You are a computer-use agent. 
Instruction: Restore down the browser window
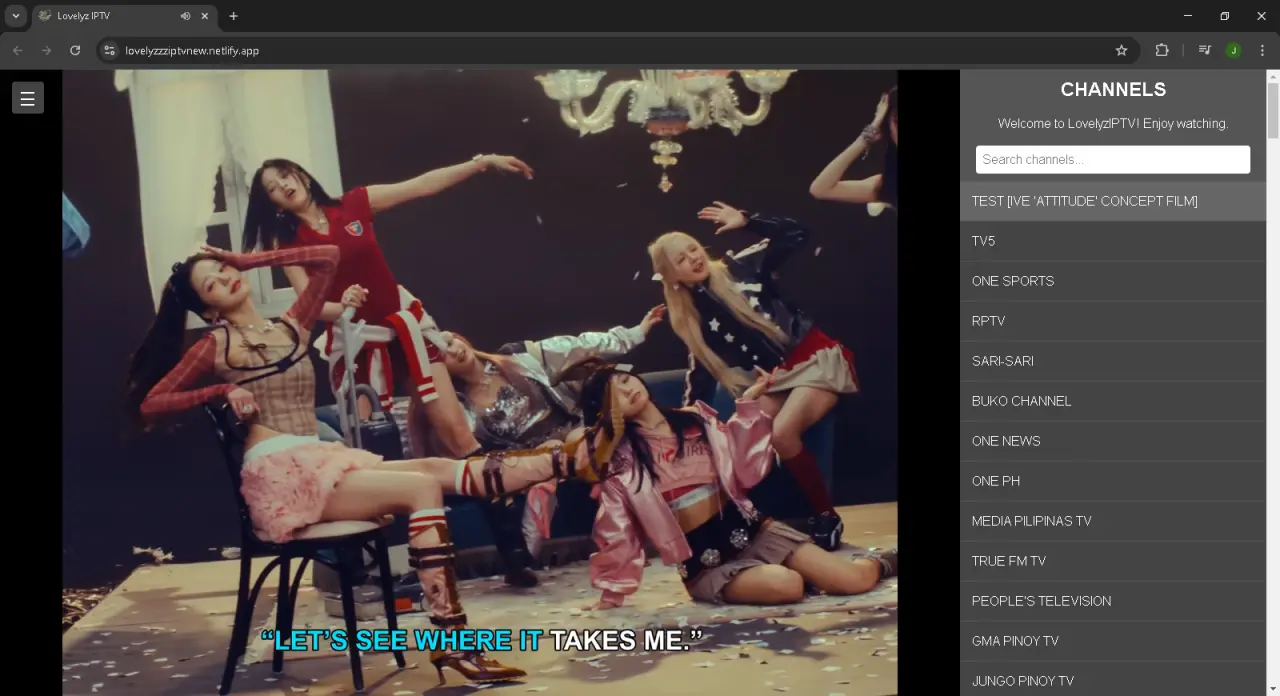click(x=1225, y=16)
